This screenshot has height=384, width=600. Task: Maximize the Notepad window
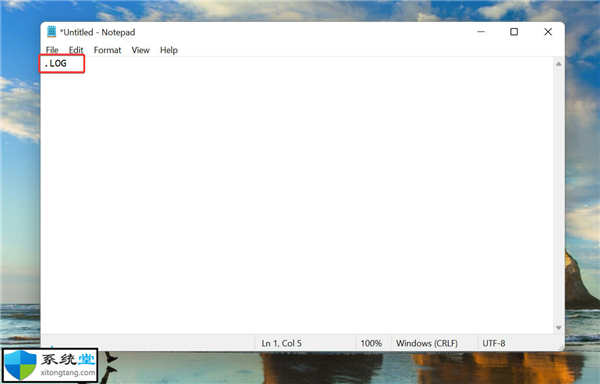click(x=514, y=32)
